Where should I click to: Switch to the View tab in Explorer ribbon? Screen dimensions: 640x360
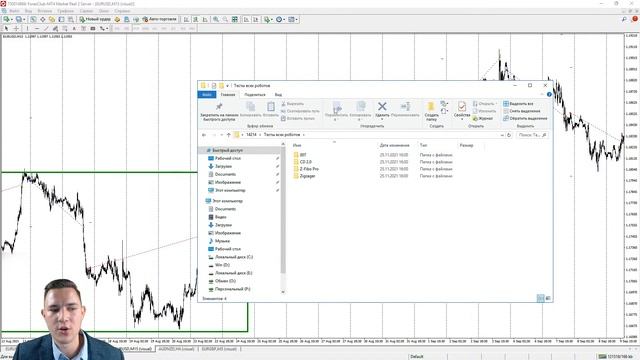tap(278, 95)
